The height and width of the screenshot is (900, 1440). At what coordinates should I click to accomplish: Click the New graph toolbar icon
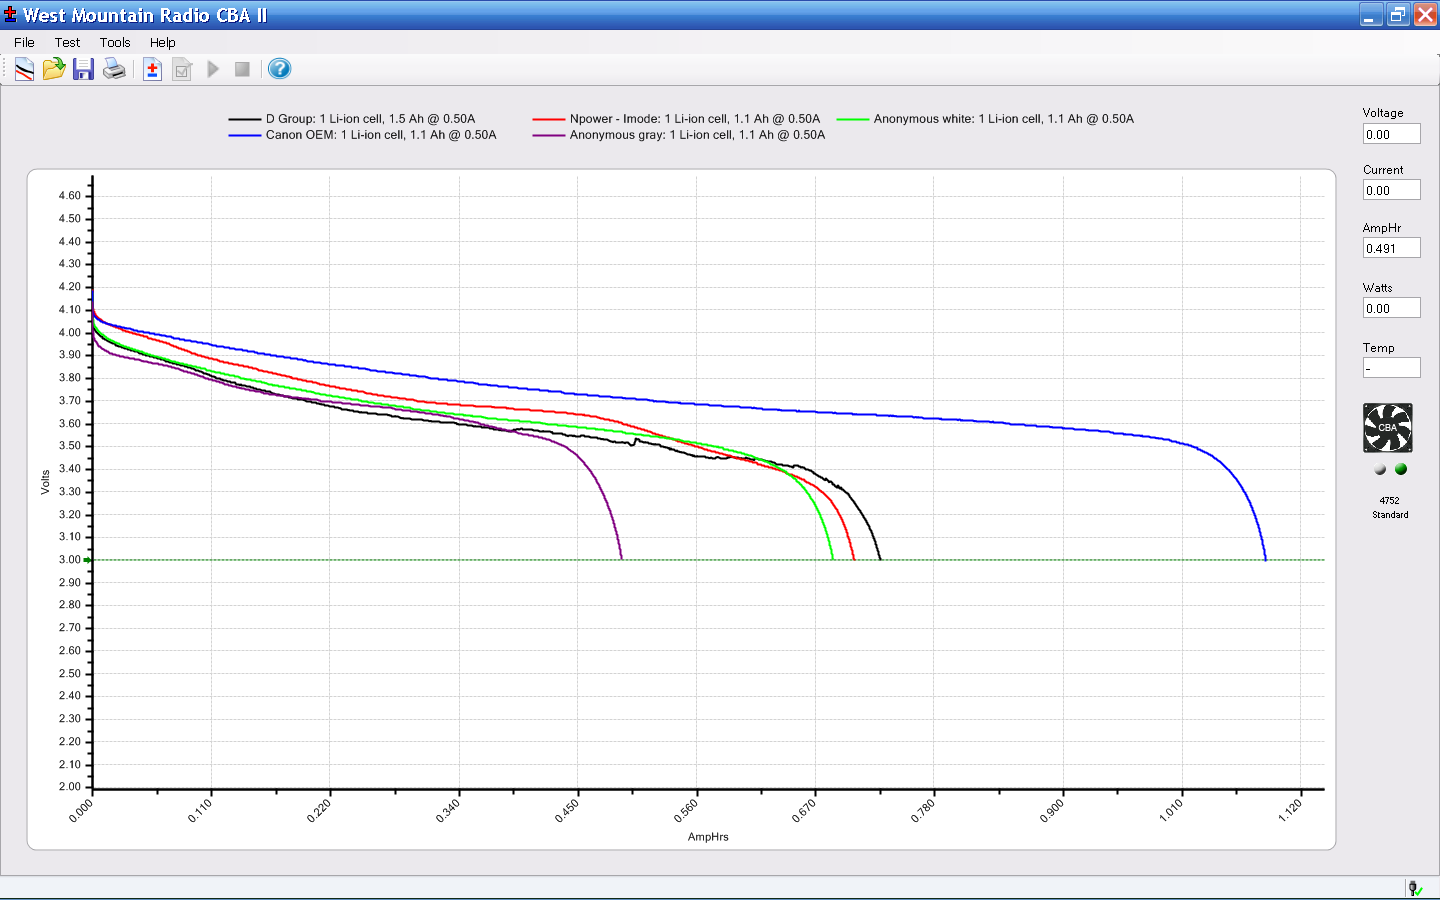[x=24, y=69]
